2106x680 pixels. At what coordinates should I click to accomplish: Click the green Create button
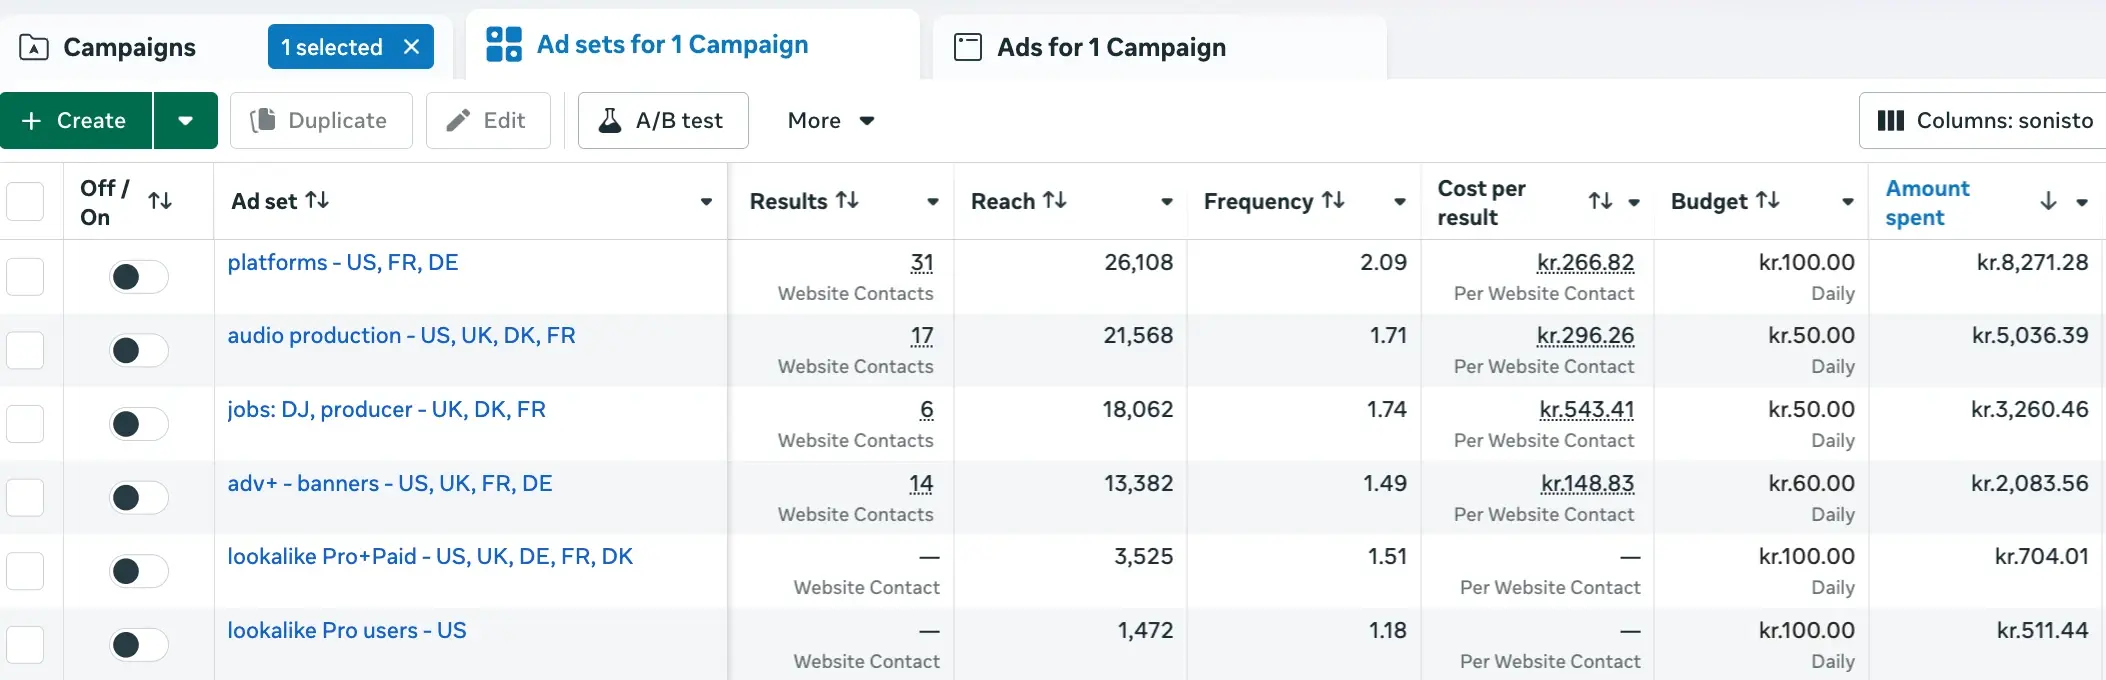pos(76,121)
